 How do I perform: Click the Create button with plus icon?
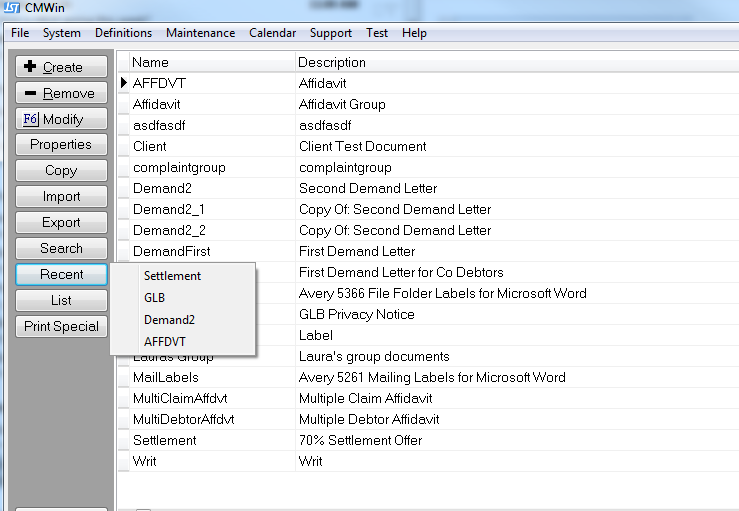[x=62, y=67]
